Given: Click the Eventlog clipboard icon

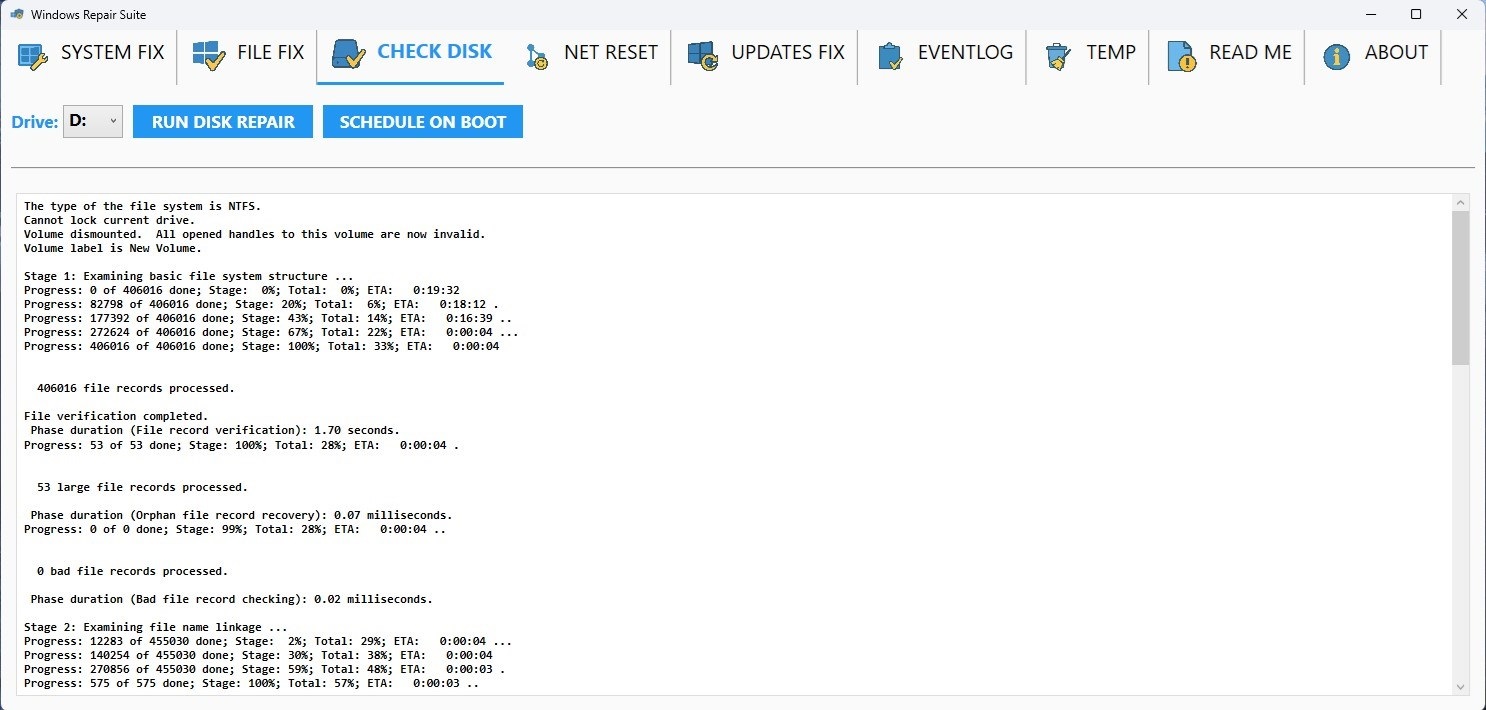Looking at the screenshot, I should coord(890,55).
